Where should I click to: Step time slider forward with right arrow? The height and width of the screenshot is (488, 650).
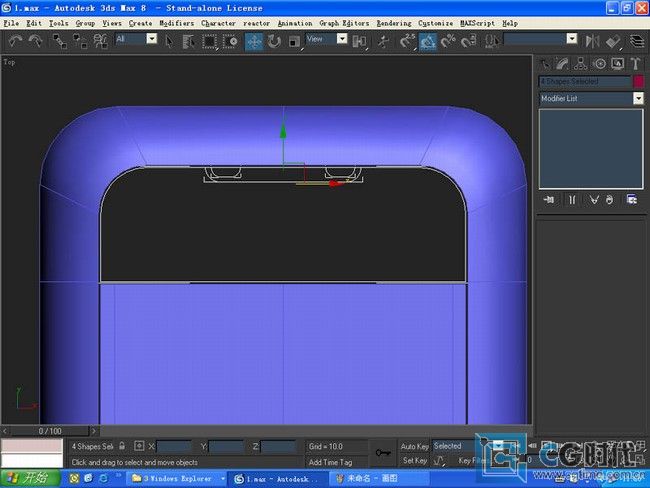pos(94,431)
